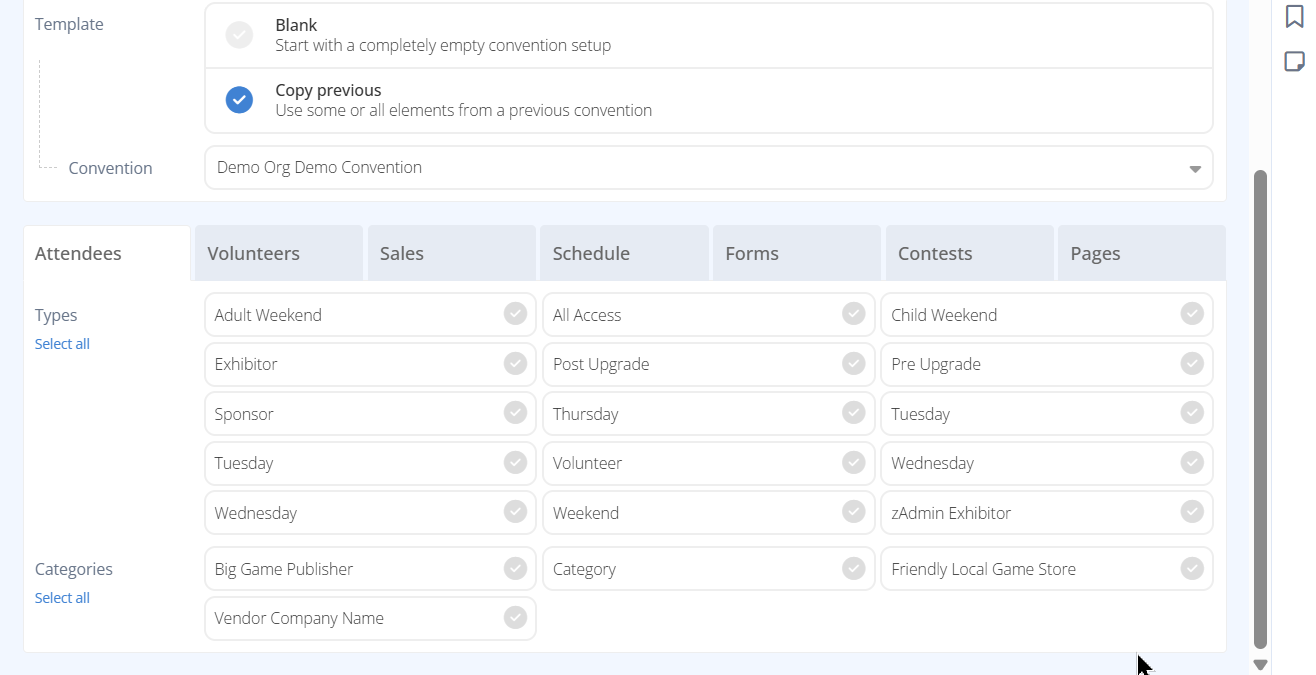This screenshot has height=675, width=1316.
Task: Toggle the checkmark on Adult Weekend
Action: click(515, 314)
